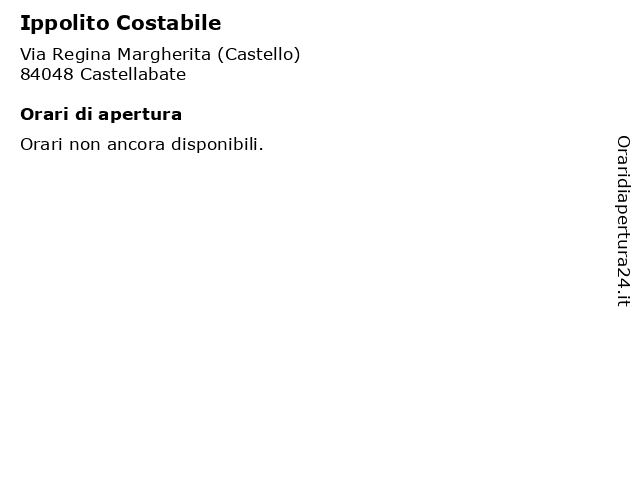This screenshot has width=640, height=480.
Task: Click the Ippolito Costabile title
Action: [120, 23]
